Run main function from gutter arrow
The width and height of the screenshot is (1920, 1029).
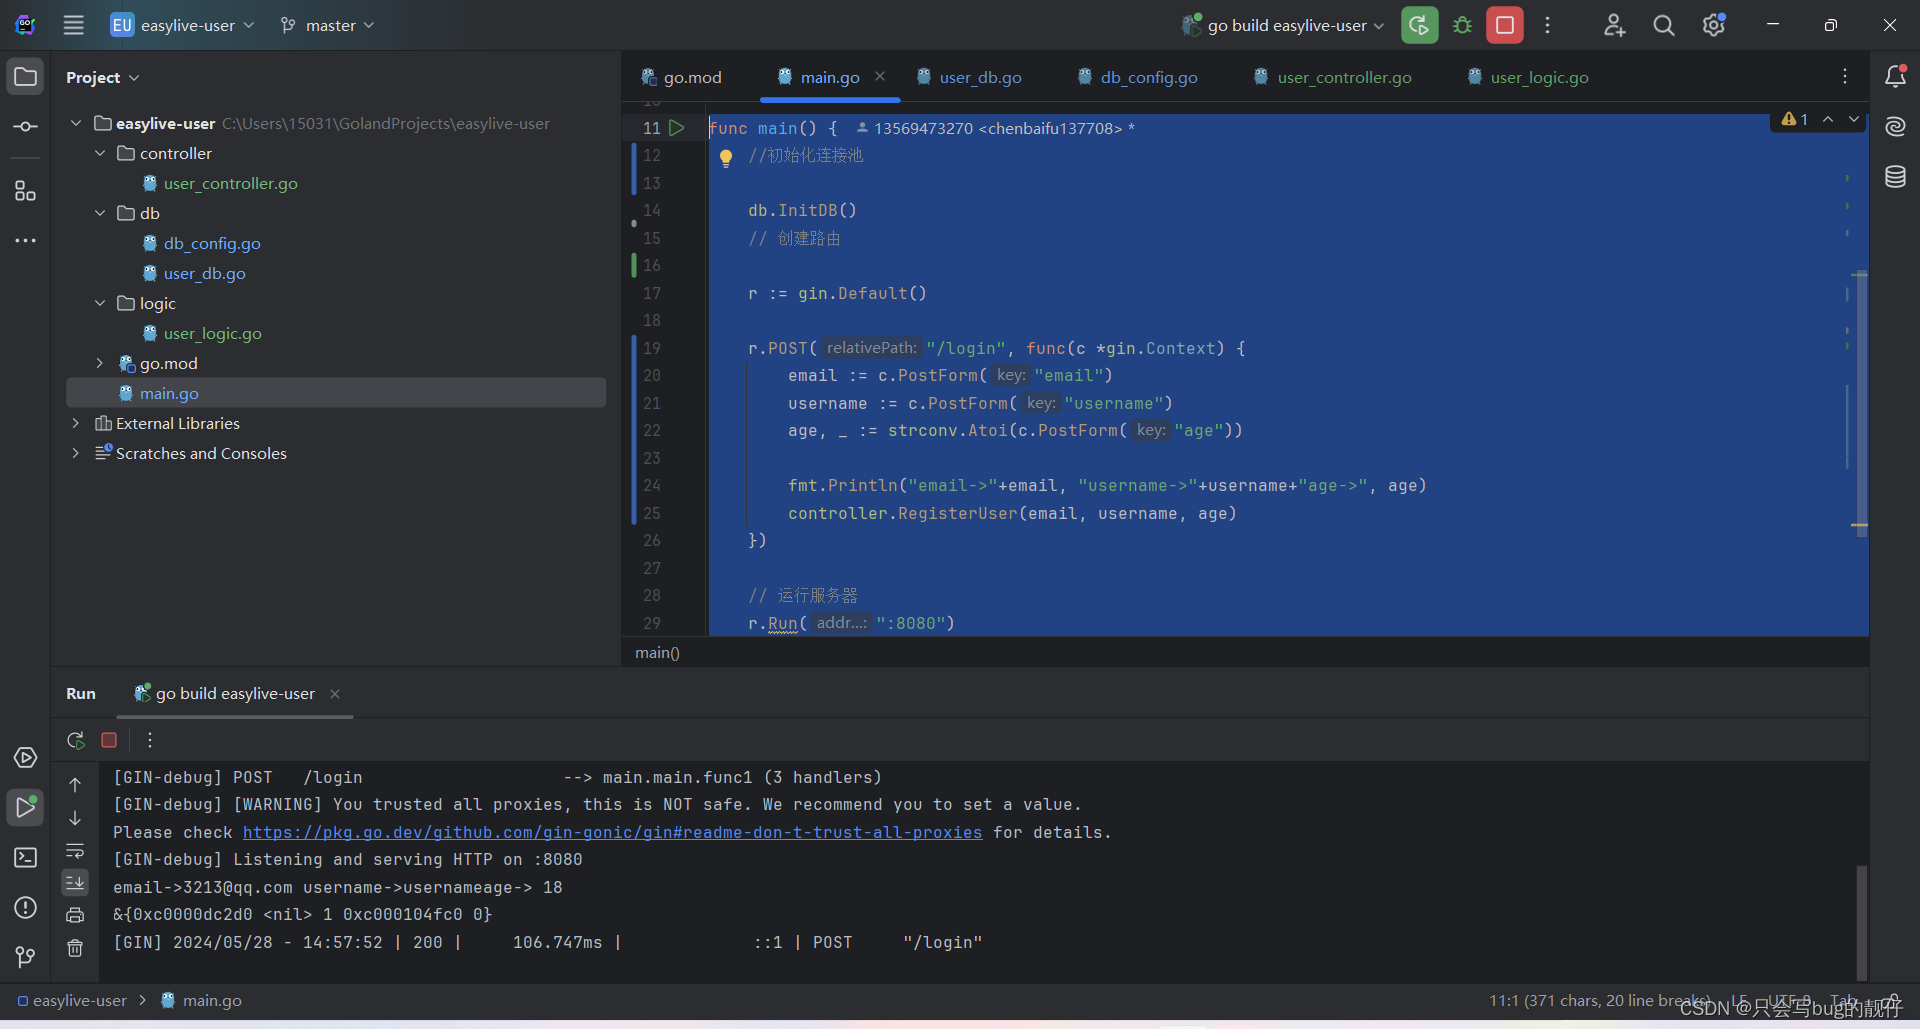677,128
